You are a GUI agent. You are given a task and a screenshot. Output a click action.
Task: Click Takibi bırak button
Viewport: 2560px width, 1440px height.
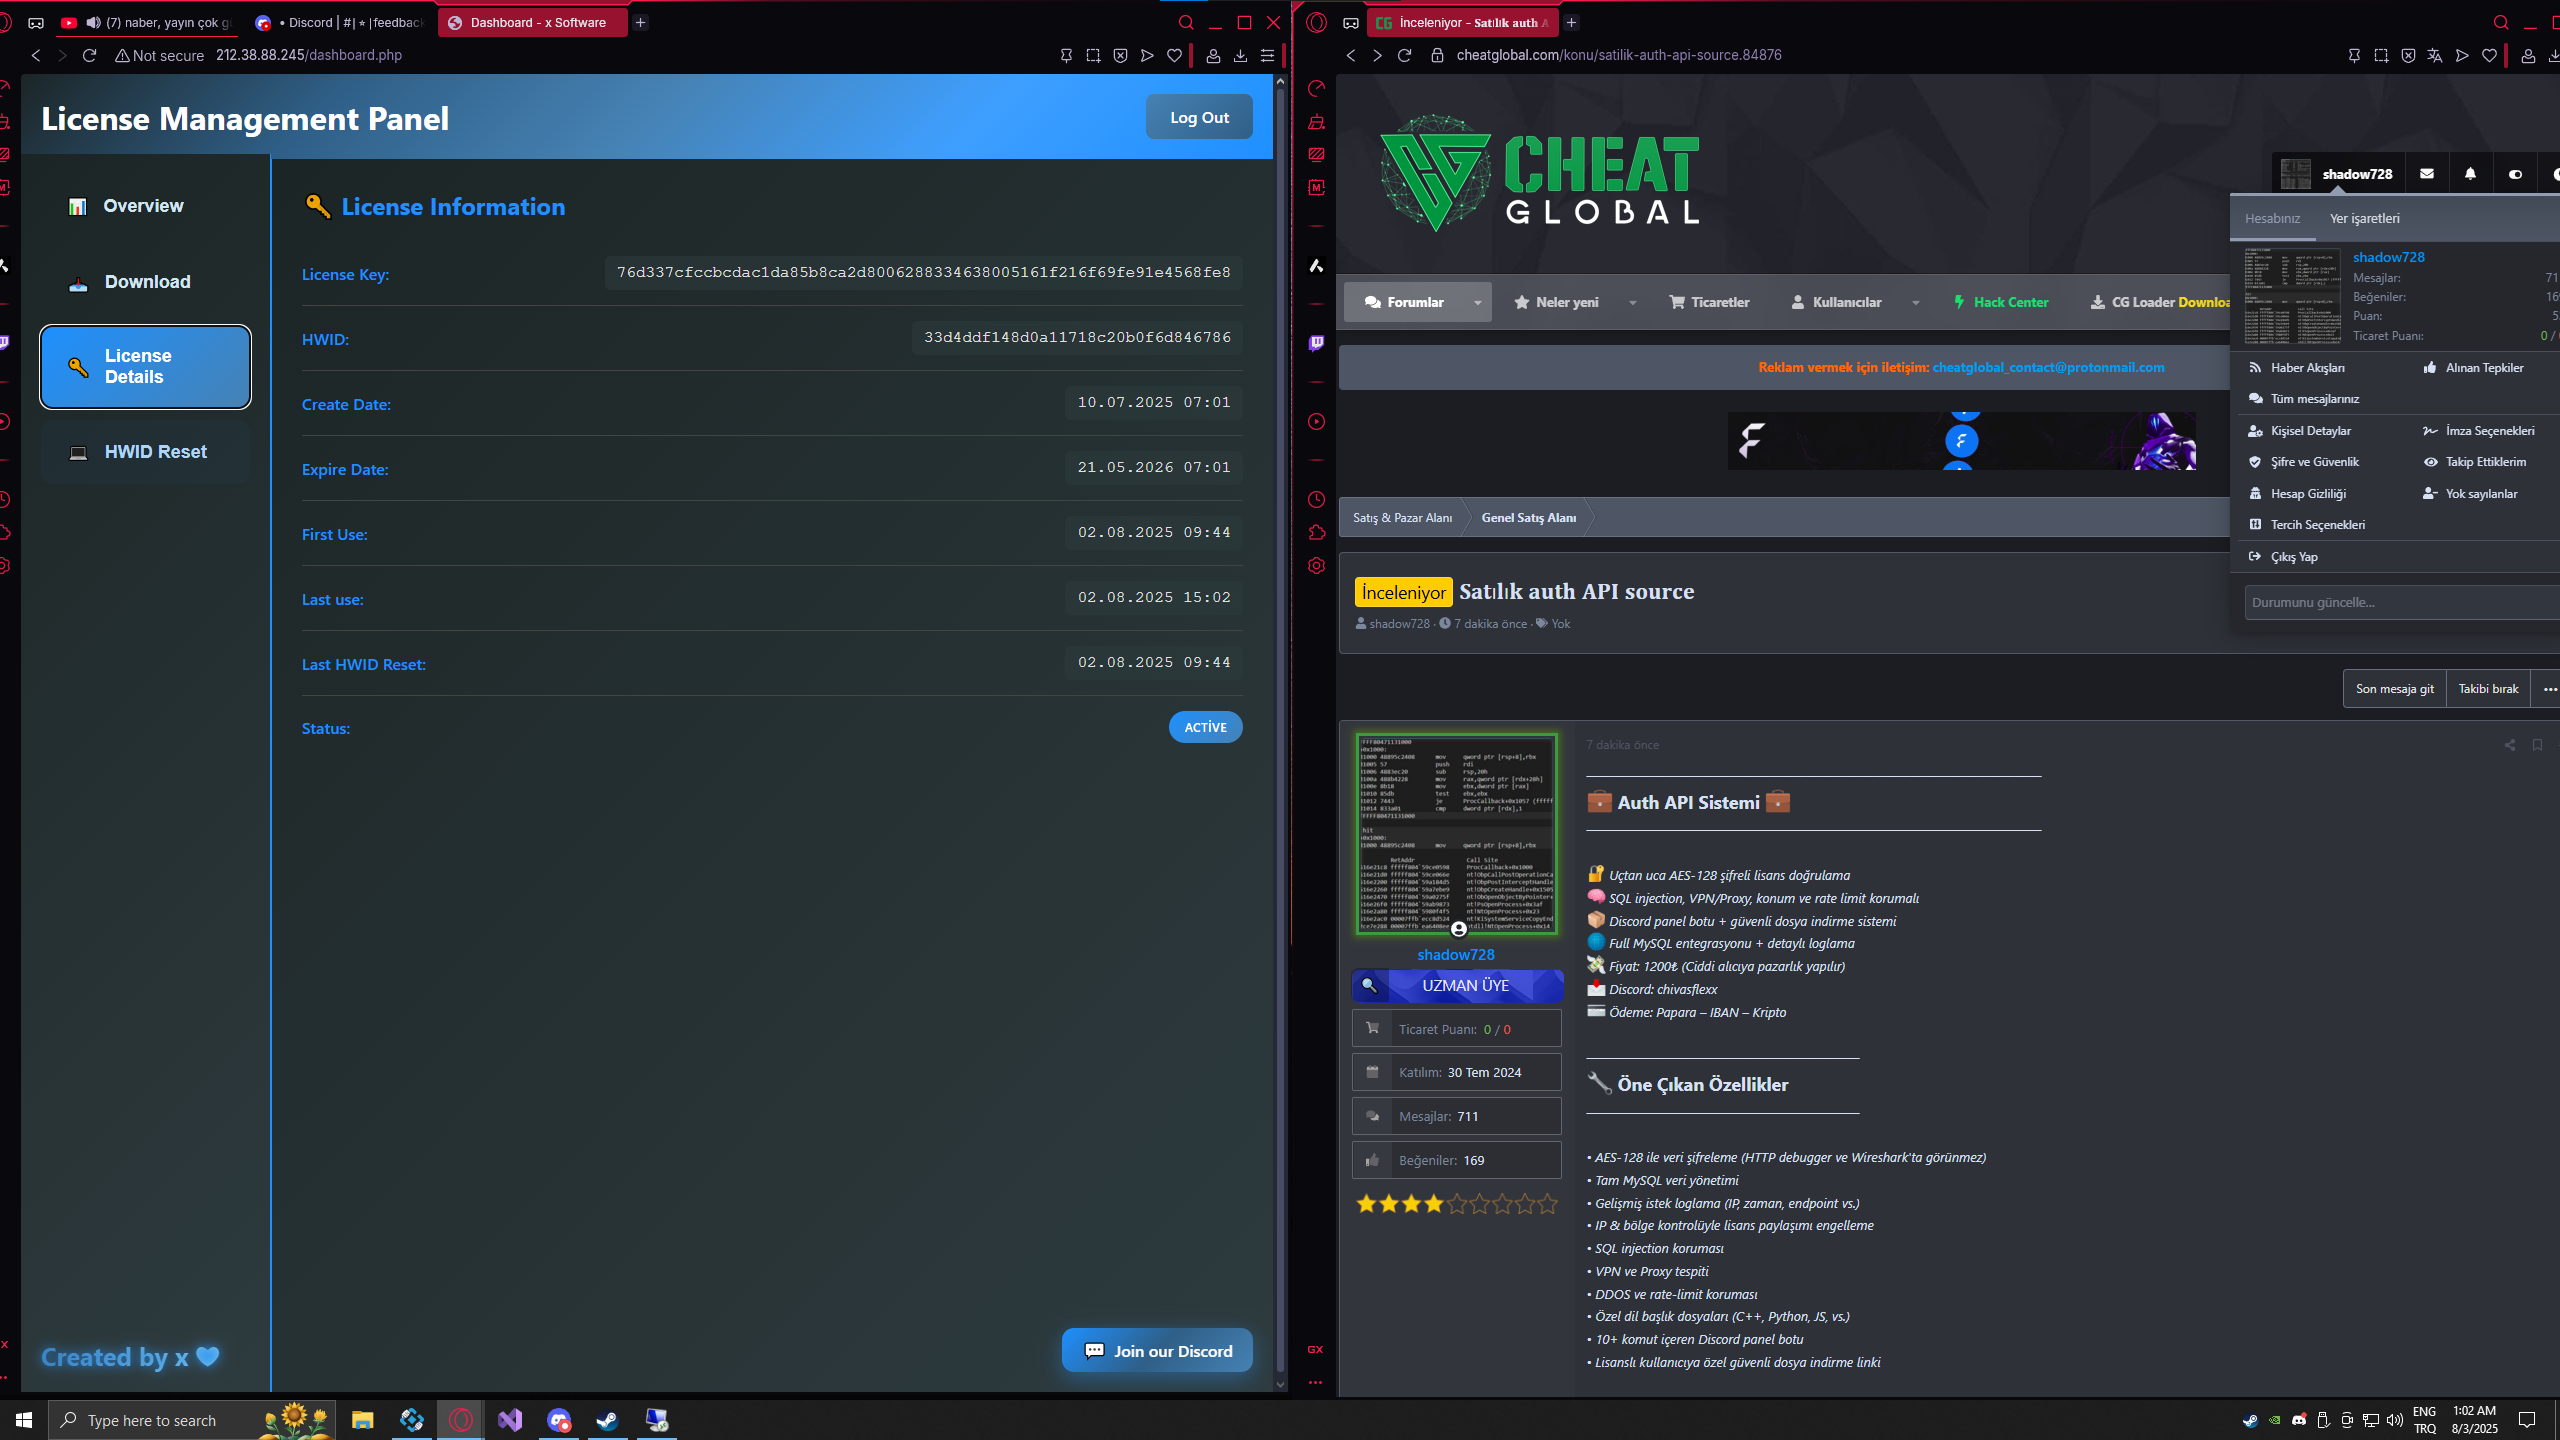coord(2488,689)
